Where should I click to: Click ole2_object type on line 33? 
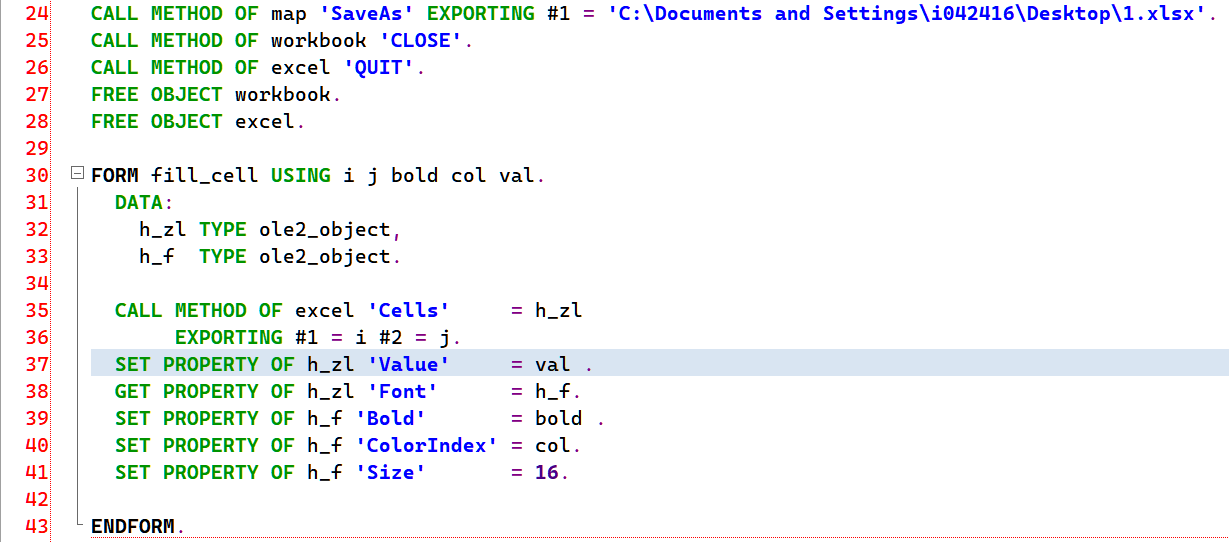coord(325,257)
